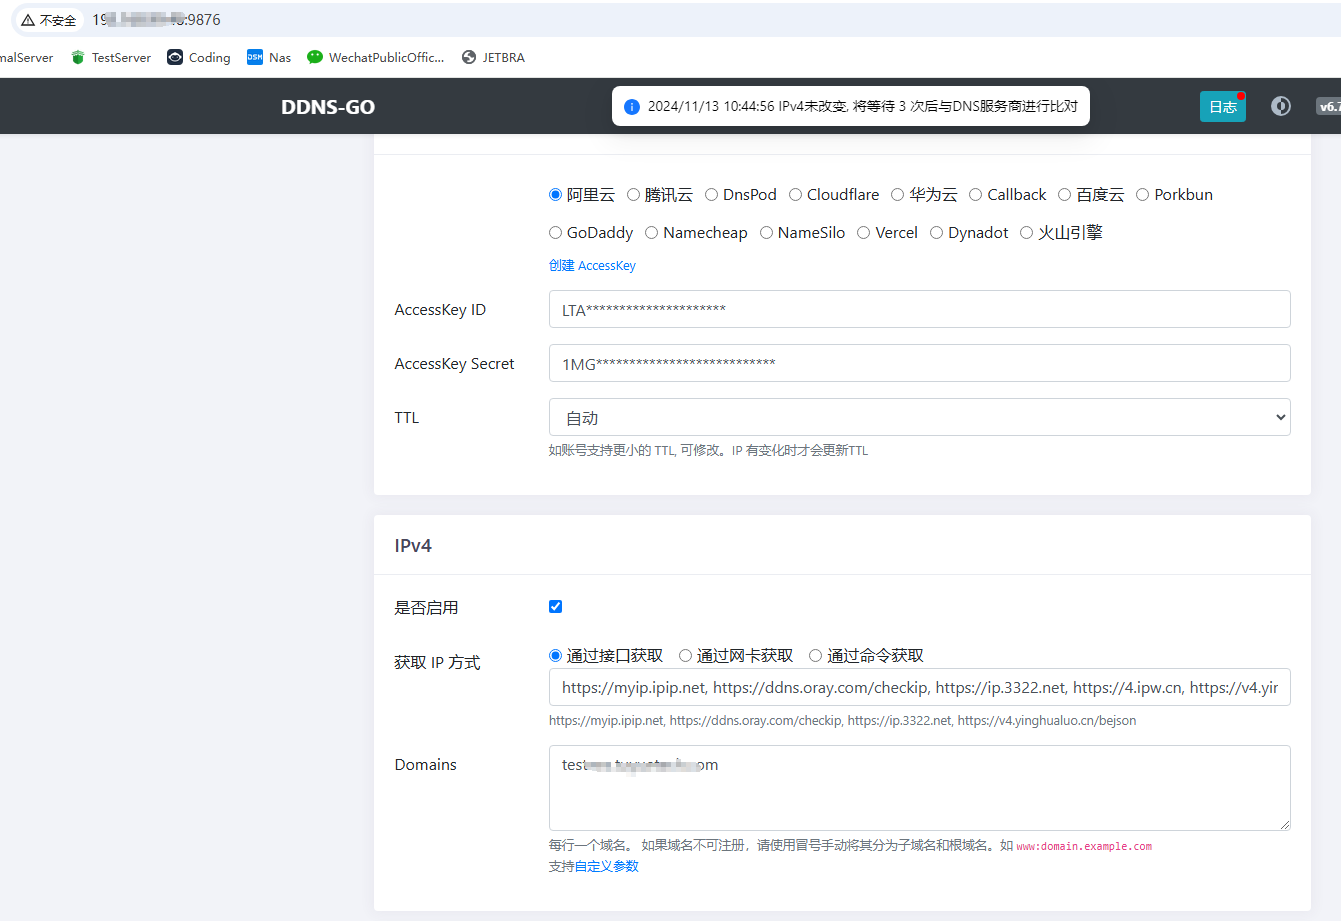Click the TestServer bookmark icon
1341x921 pixels.
(x=78, y=57)
